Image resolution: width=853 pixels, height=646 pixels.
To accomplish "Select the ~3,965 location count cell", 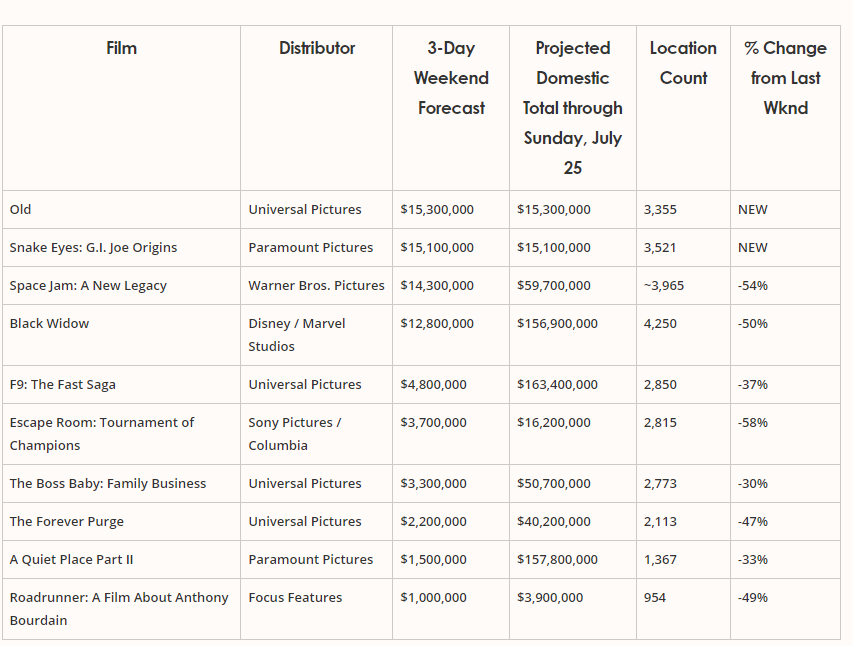I will (664, 286).
